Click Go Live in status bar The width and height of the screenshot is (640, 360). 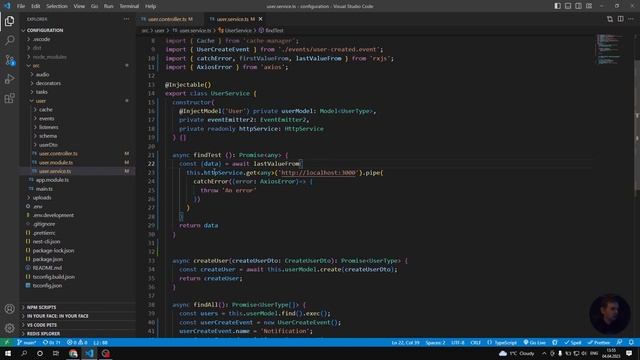(535, 342)
